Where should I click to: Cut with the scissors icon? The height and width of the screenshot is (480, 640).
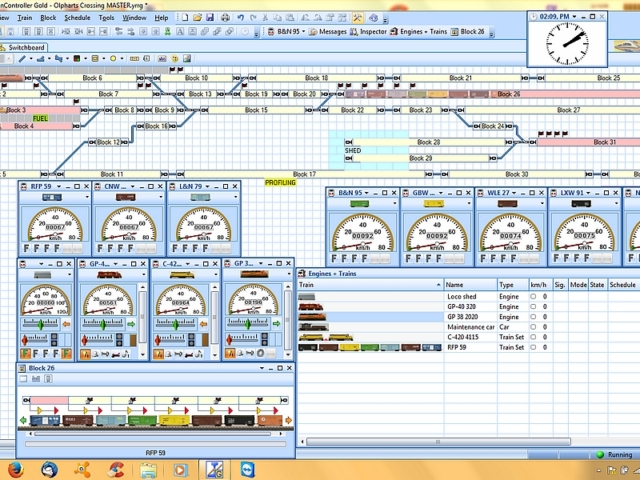265,18
